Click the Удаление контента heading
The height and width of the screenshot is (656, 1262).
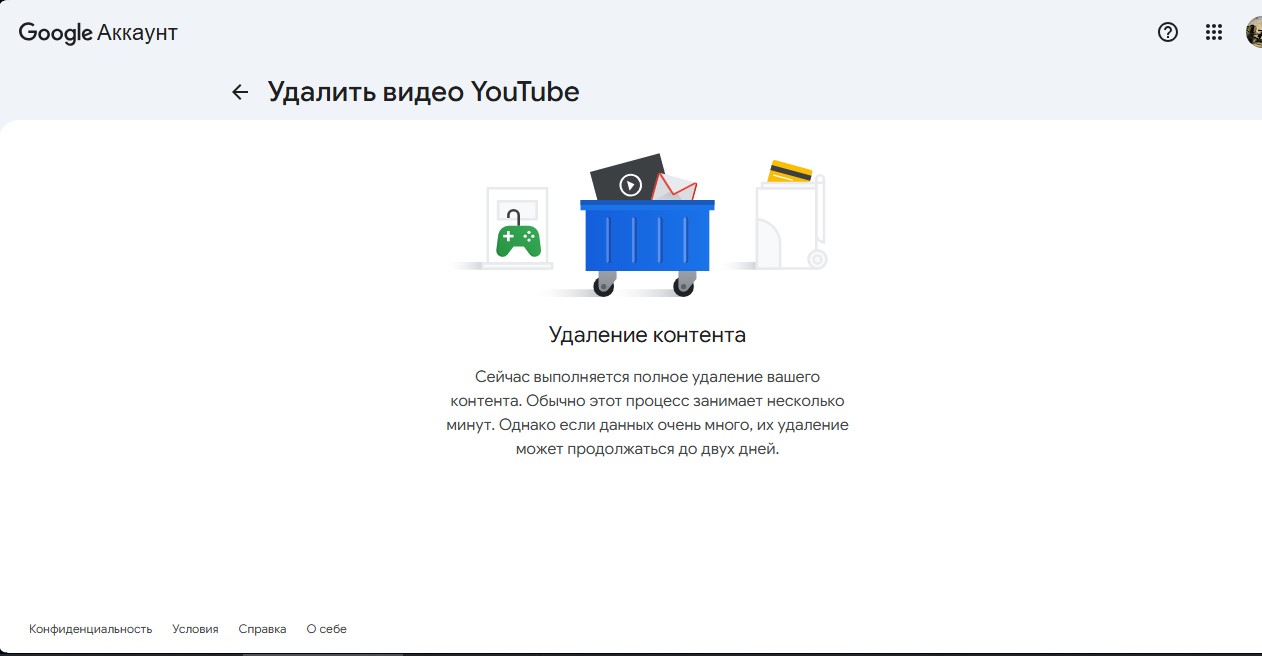coord(647,335)
